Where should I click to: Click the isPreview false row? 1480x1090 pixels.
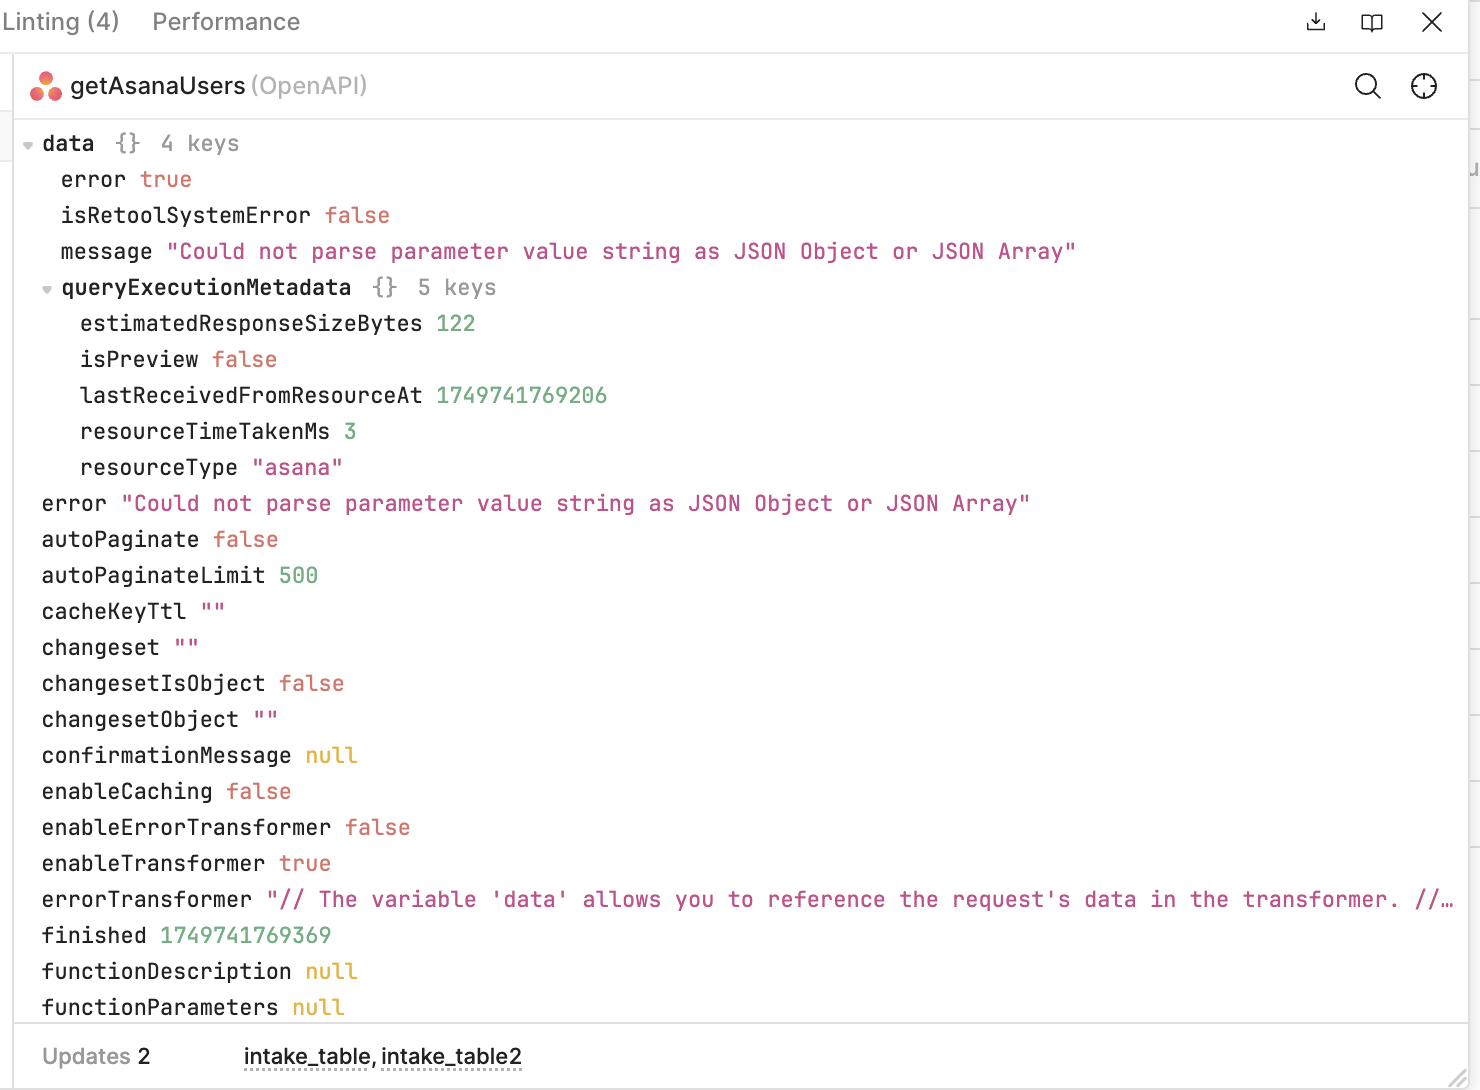pyautogui.click(x=178, y=360)
